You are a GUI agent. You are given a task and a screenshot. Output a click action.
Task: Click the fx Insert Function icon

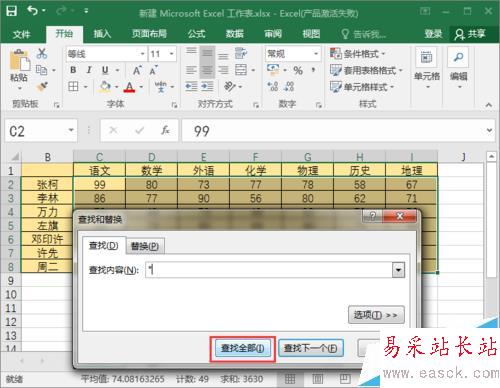165,130
